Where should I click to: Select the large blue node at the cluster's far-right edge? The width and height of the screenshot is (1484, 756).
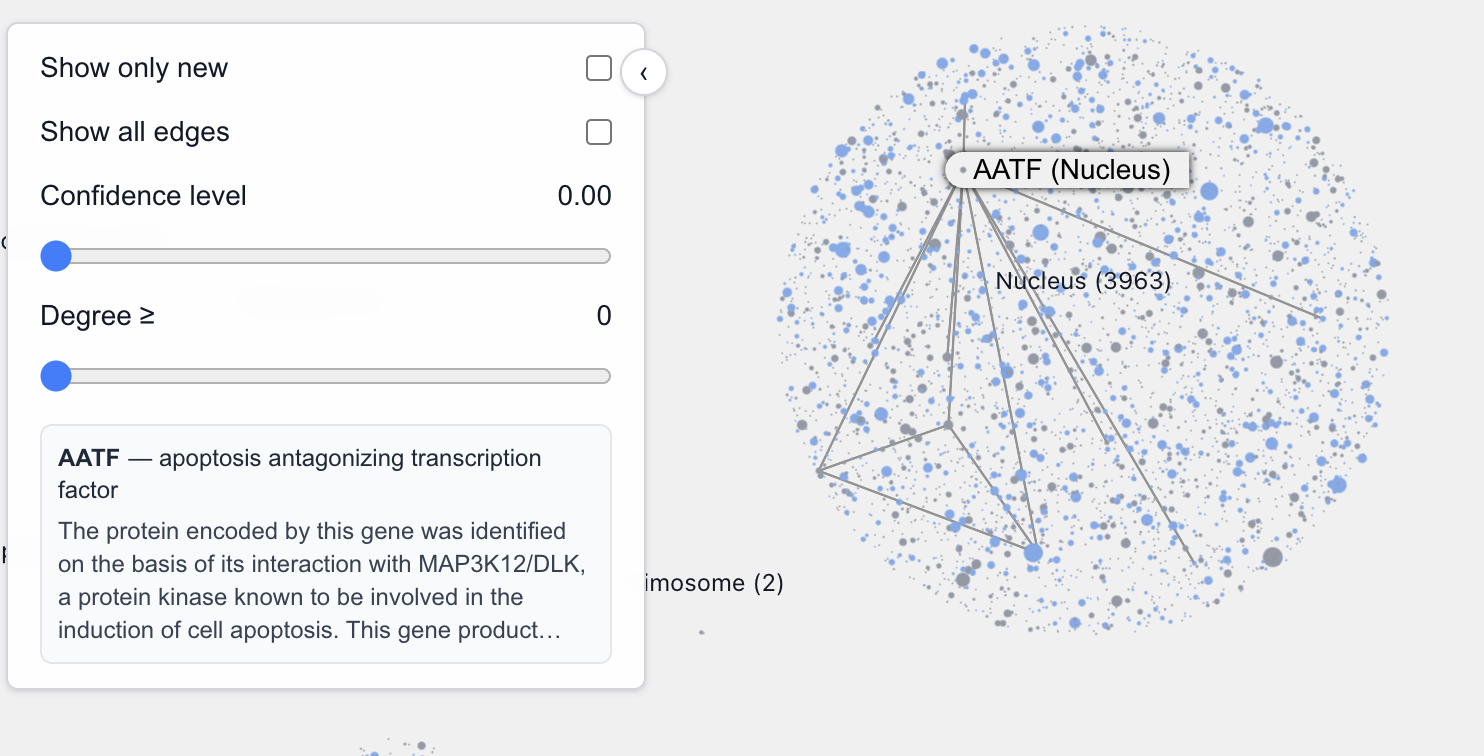click(x=1338, y=485)
